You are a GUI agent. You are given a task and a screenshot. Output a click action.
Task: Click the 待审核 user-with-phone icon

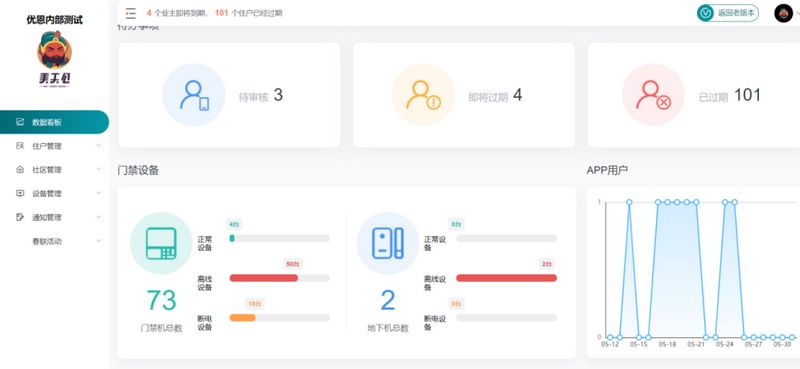tap(194, 95)
